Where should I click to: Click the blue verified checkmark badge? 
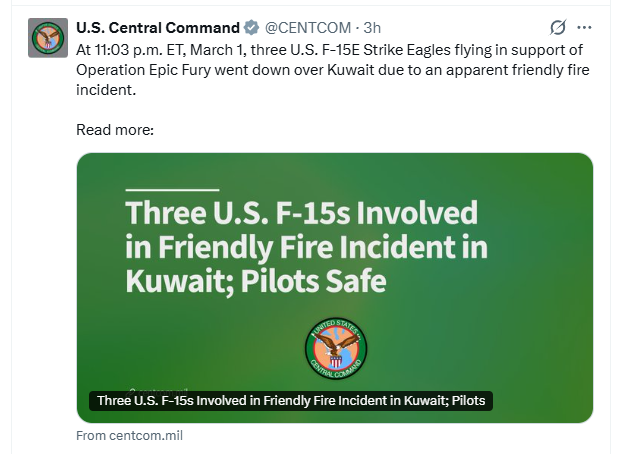point(251,27)
